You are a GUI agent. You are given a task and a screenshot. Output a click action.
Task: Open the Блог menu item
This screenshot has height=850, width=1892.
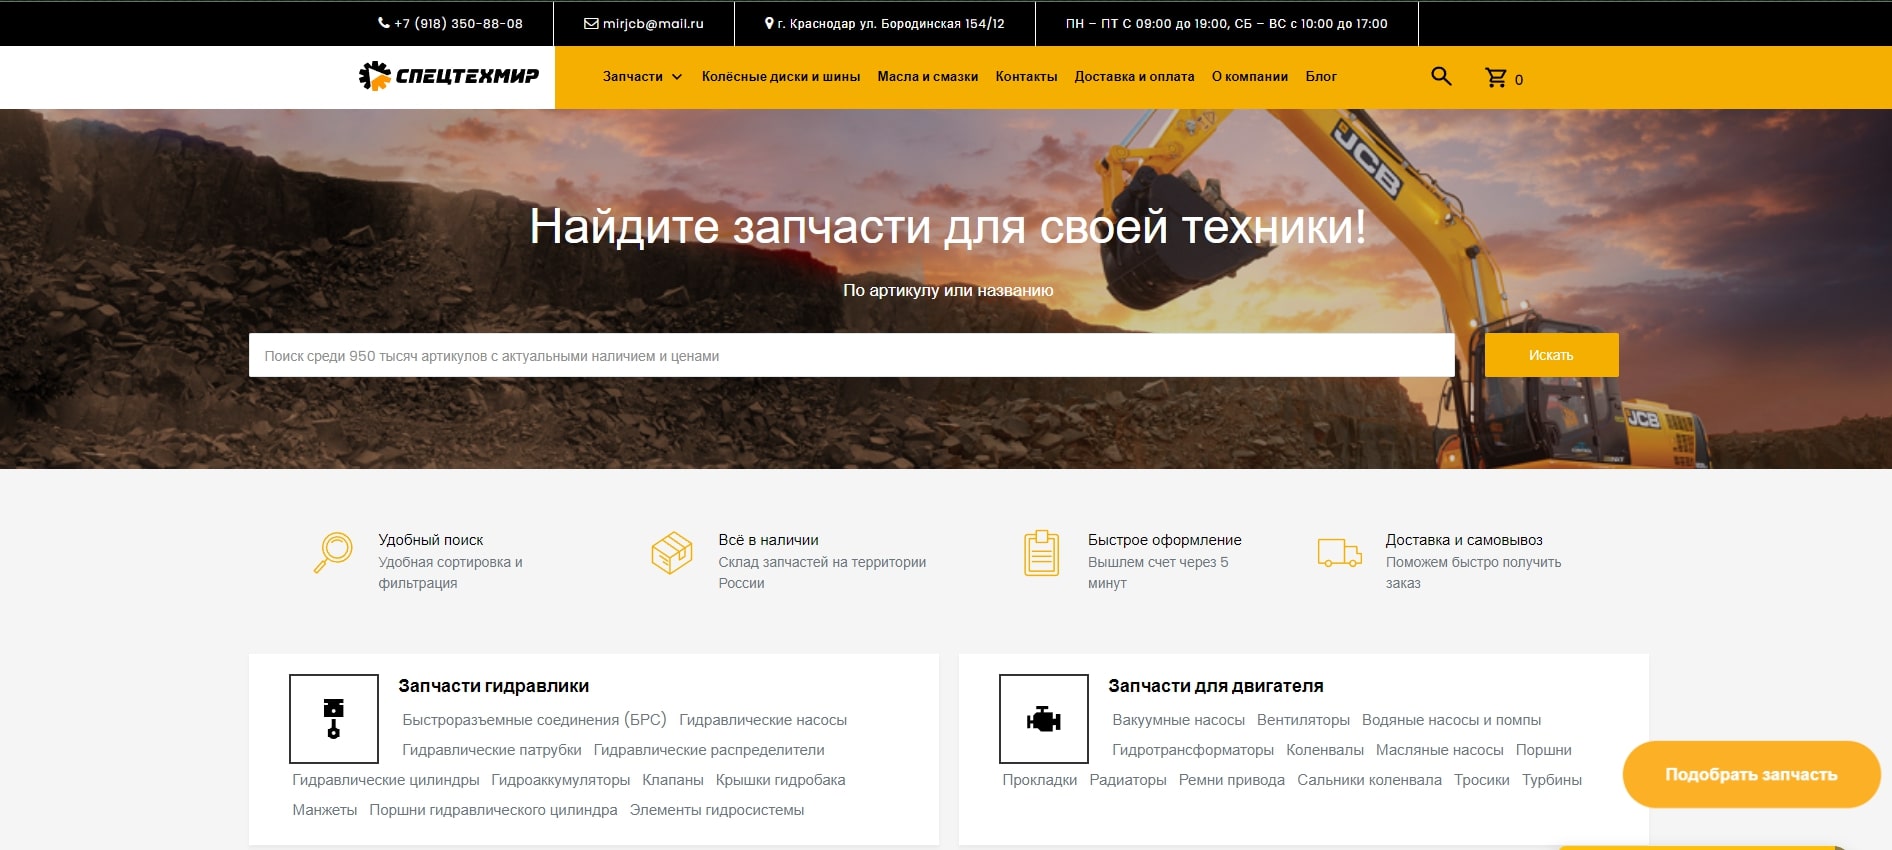point(1321,76)
